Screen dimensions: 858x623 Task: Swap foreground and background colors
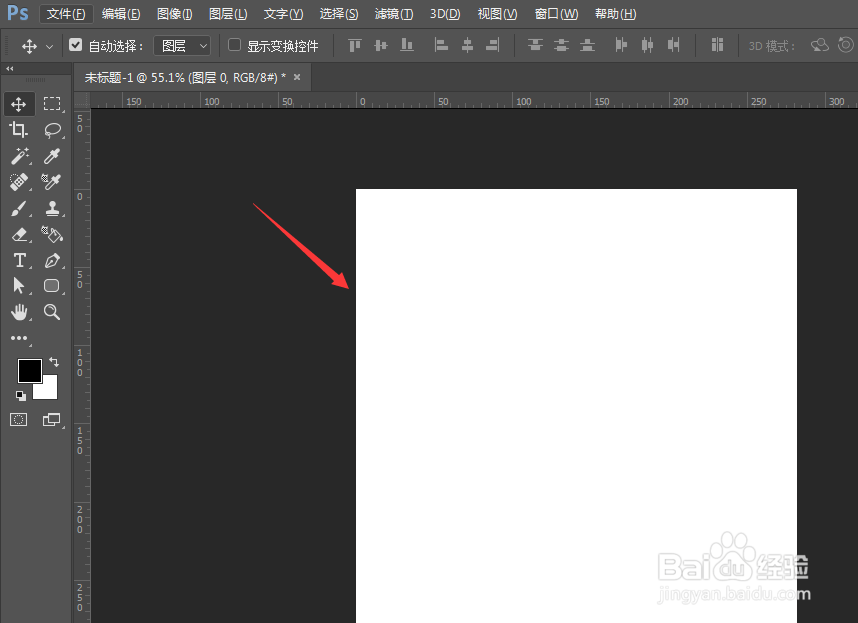[54, 362]
